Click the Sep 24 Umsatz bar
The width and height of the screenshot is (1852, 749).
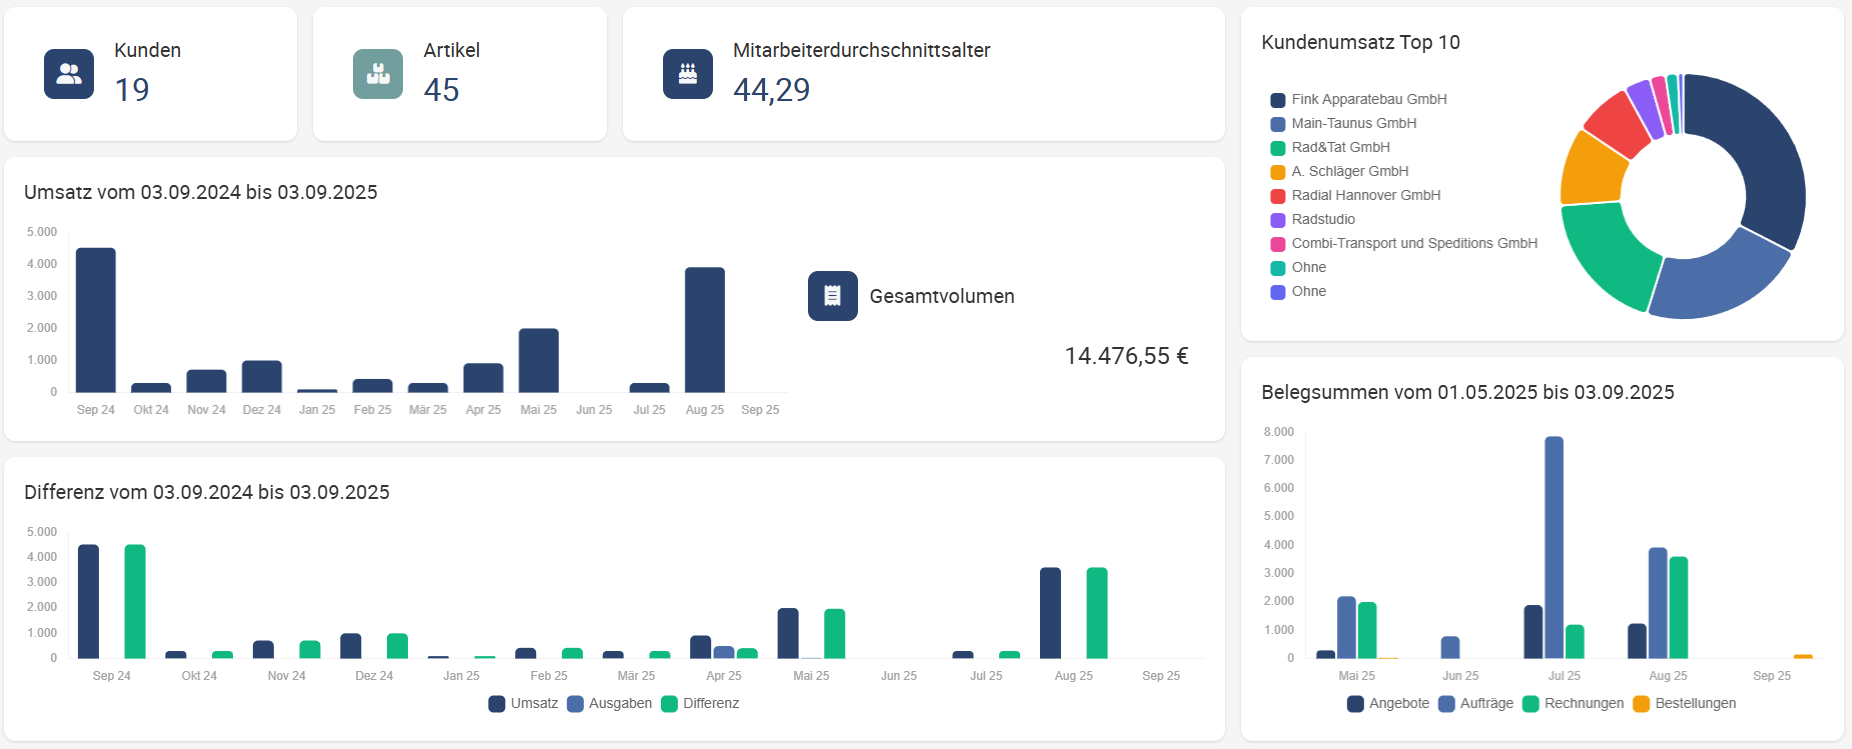(96, 320)
